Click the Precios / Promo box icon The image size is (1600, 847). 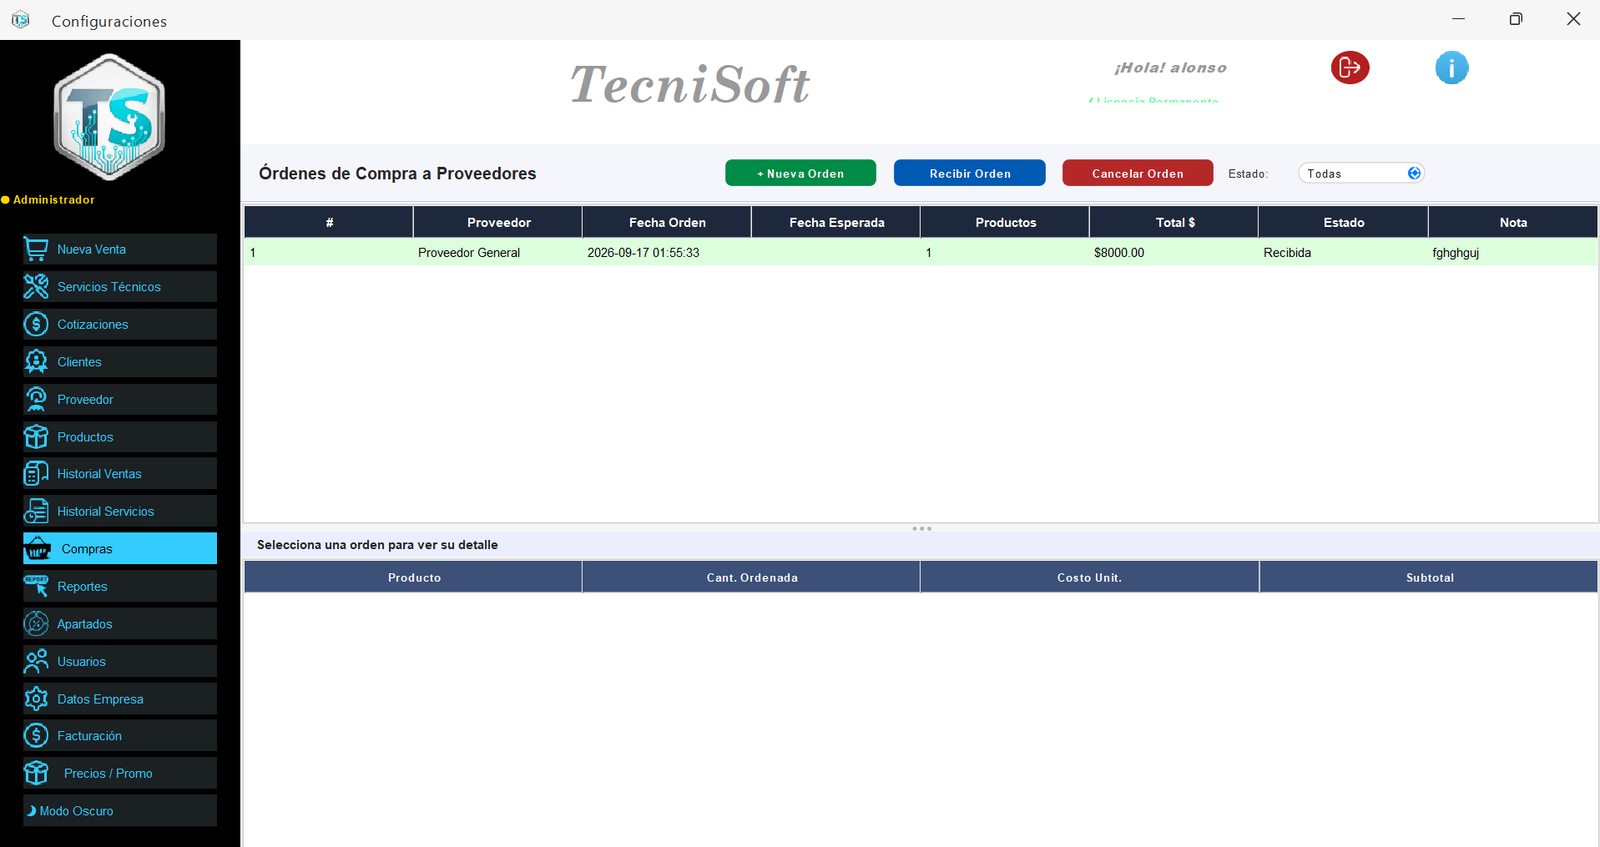[36, 773]
